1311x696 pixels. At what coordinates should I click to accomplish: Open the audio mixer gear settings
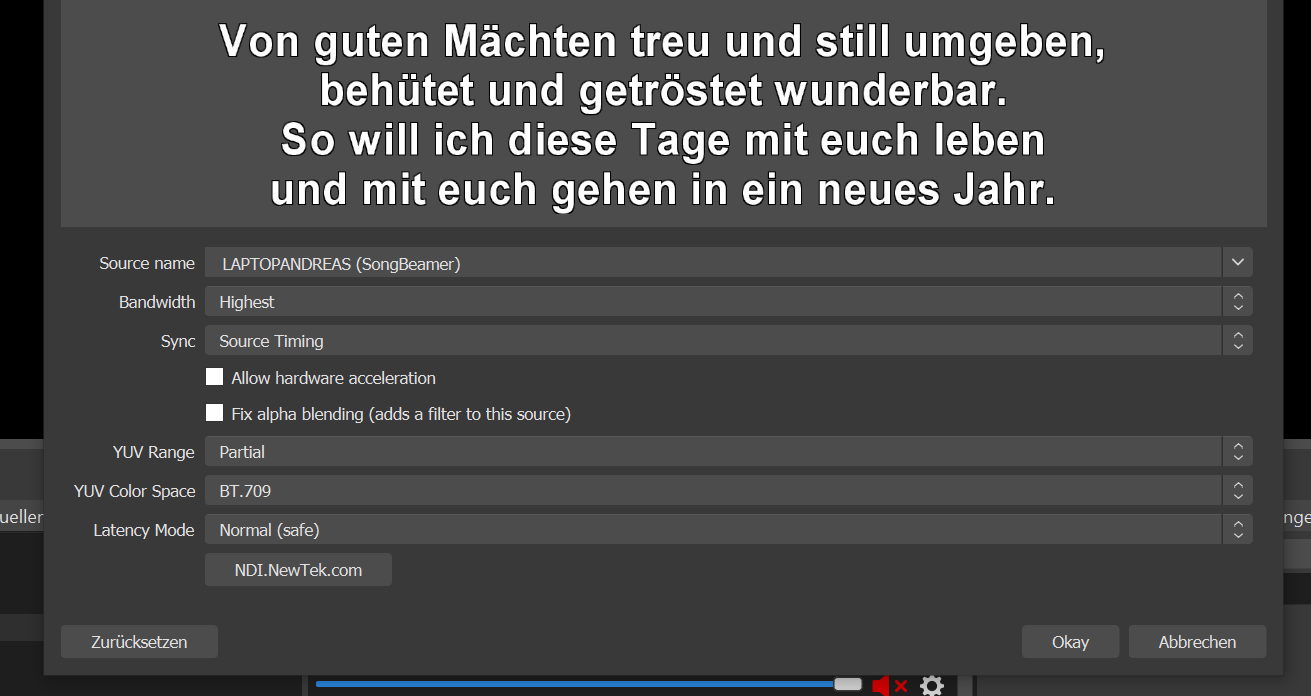pyautogui.click(x=931, y=685)
